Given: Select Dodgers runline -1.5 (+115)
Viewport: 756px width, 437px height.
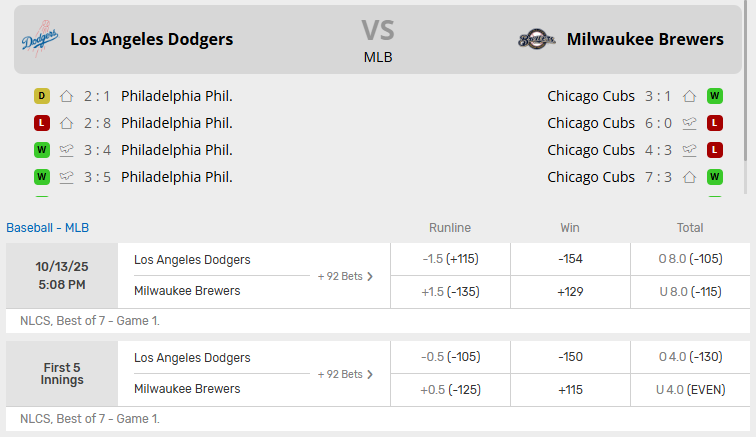Looking at the screenshot, I should pos(450,259).
